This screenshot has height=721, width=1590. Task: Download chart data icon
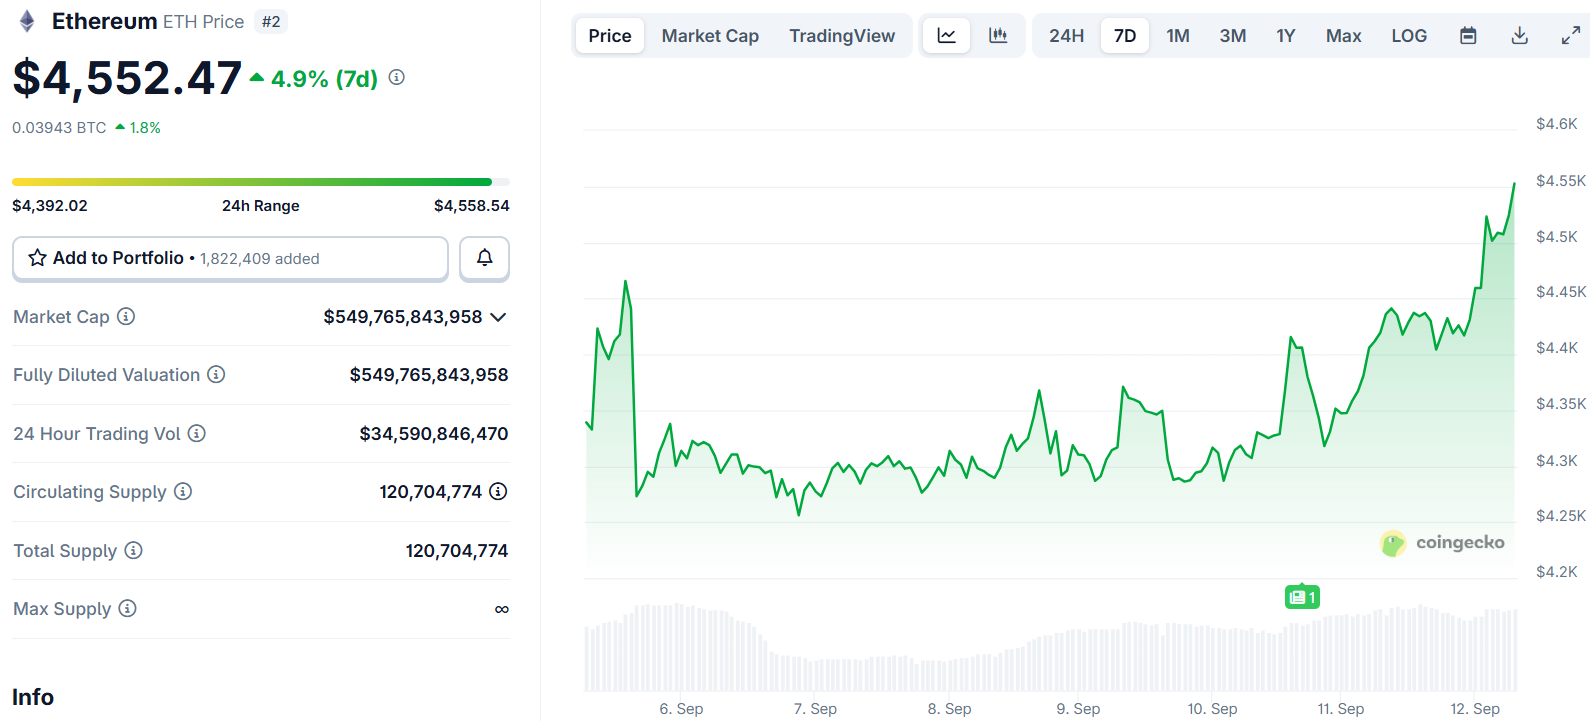point(1519,36)
